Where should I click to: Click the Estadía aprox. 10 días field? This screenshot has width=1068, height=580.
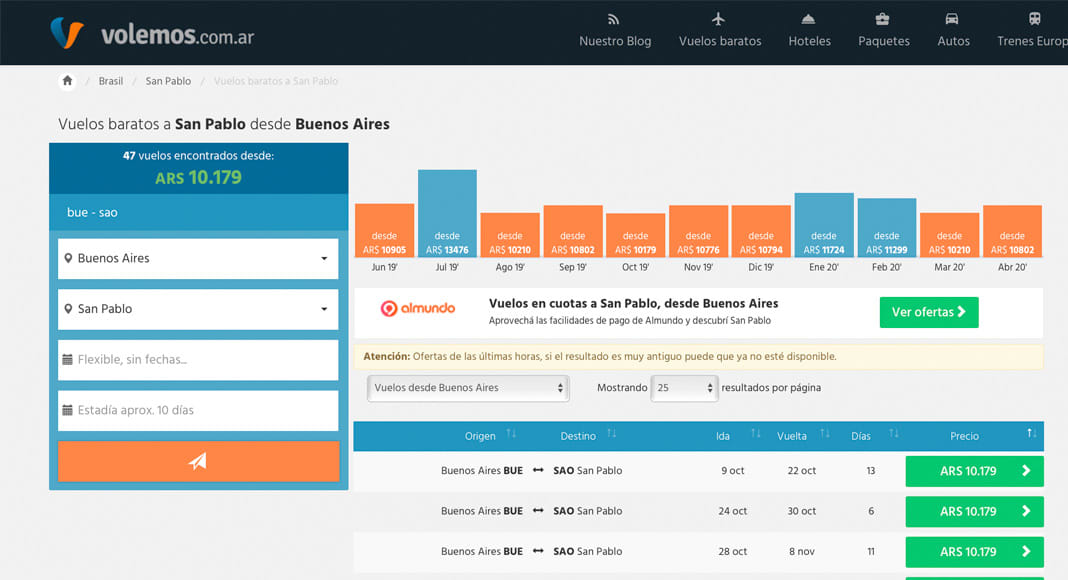[x=198, y=410]
